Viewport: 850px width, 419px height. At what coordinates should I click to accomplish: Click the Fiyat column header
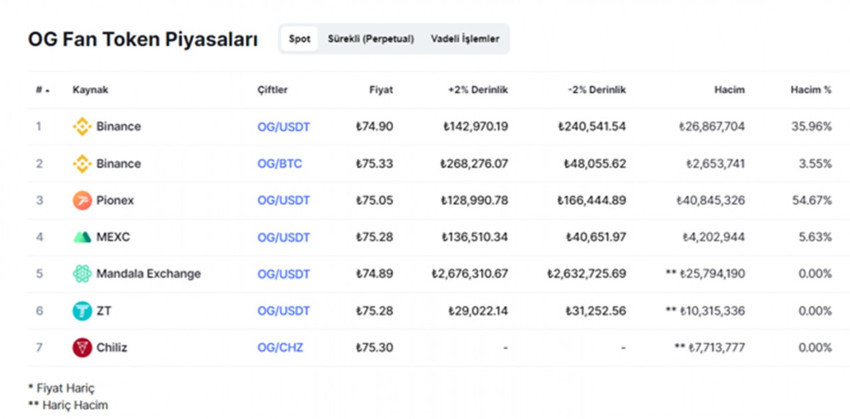(381, 90)
